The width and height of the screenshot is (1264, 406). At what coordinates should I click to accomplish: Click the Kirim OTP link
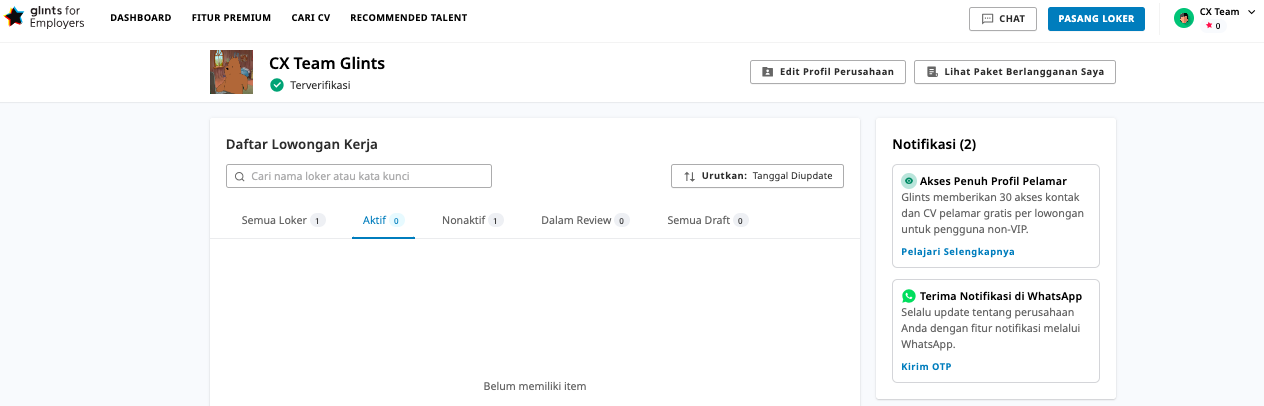[x=927, y=367]
